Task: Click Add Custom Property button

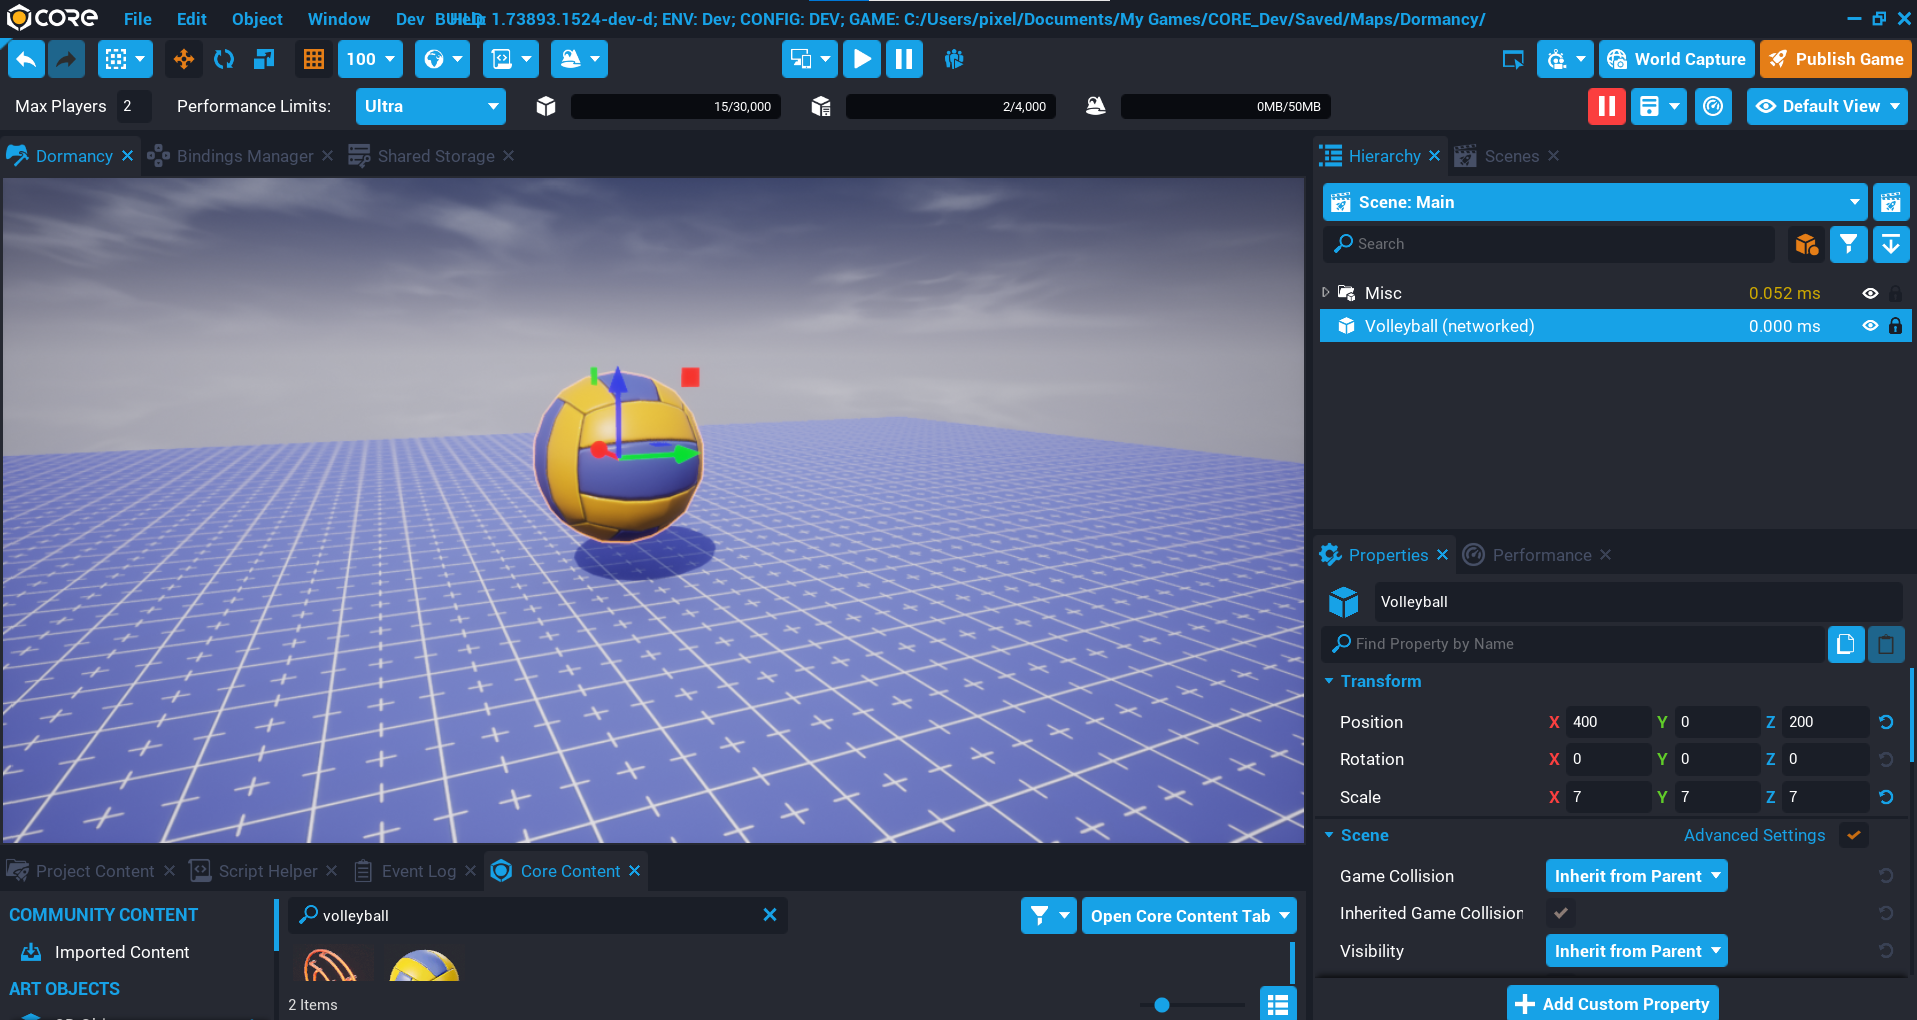Action: (1612, 1003)
